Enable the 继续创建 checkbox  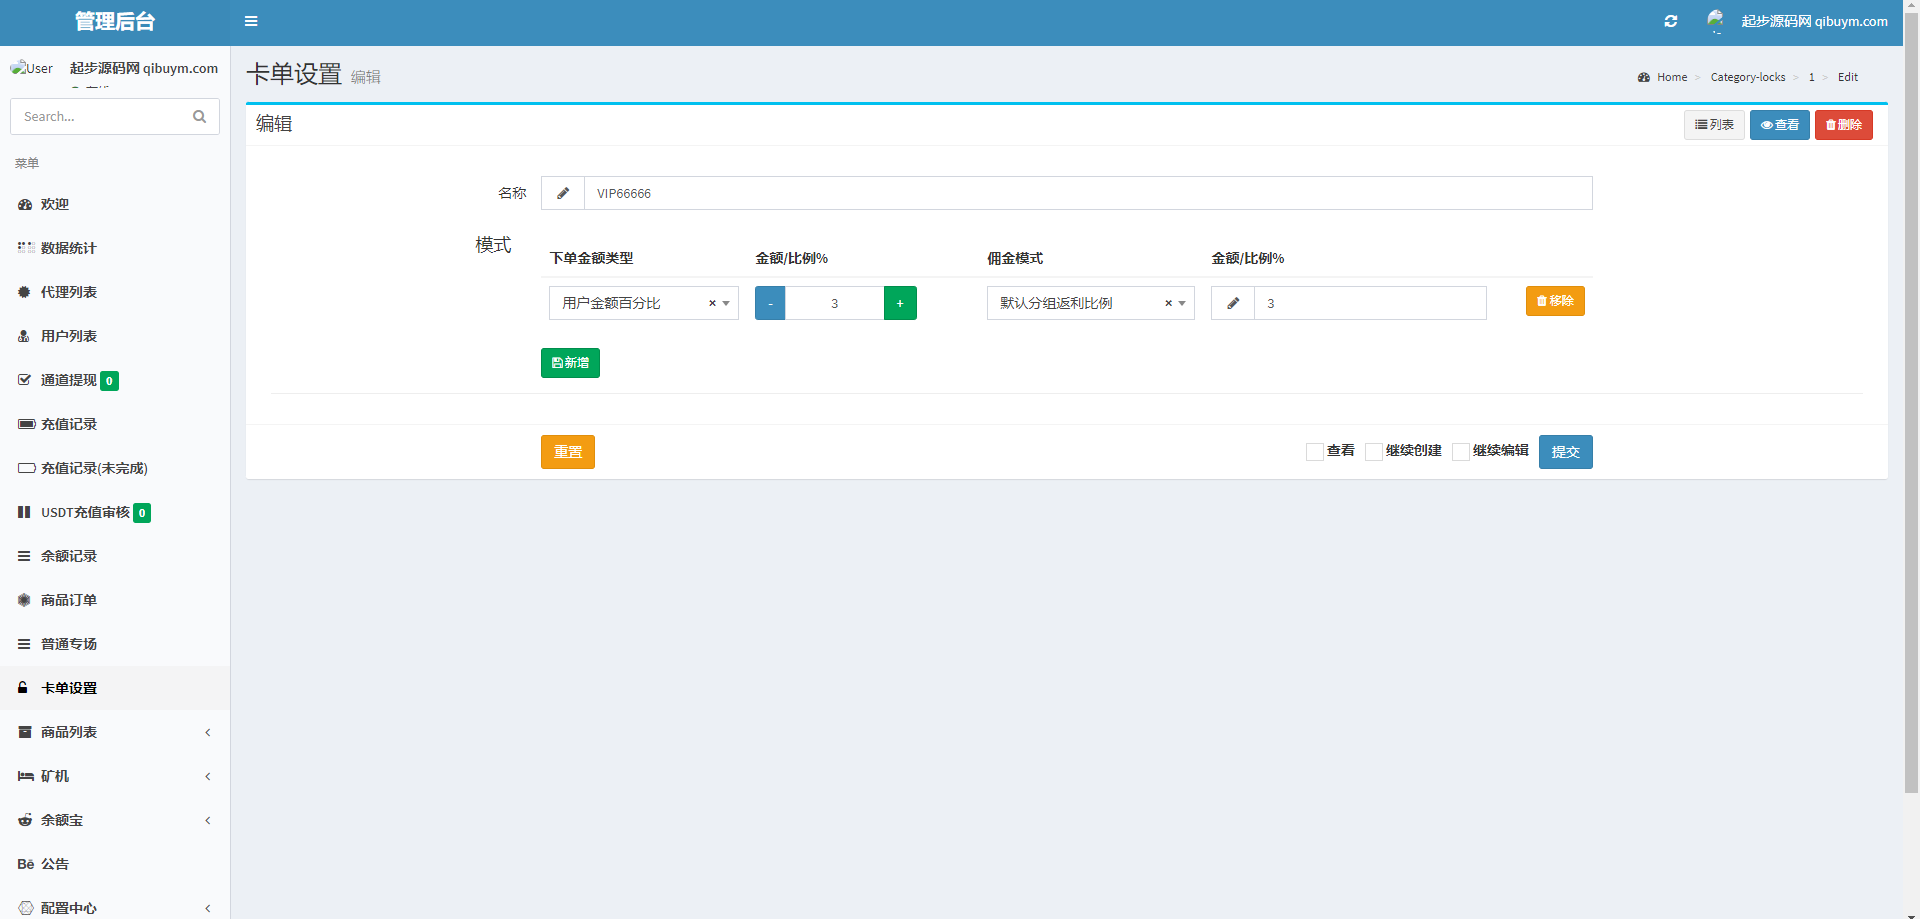coord(1374,452)
